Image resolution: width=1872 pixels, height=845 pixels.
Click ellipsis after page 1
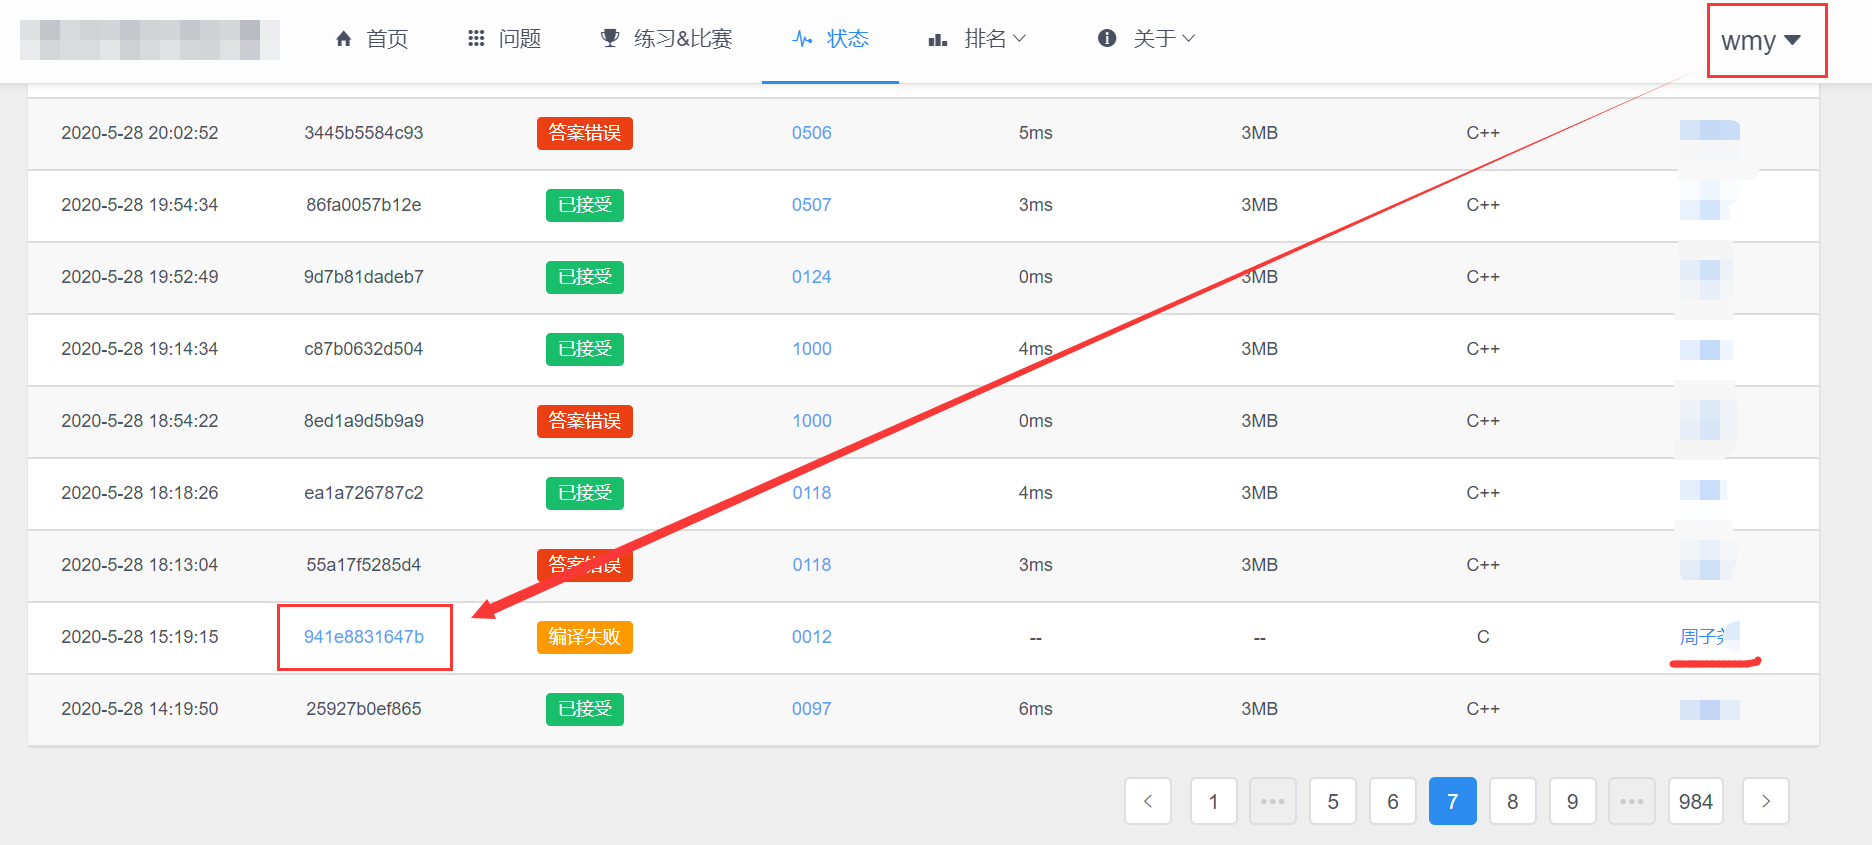[x=1273, y=801]
